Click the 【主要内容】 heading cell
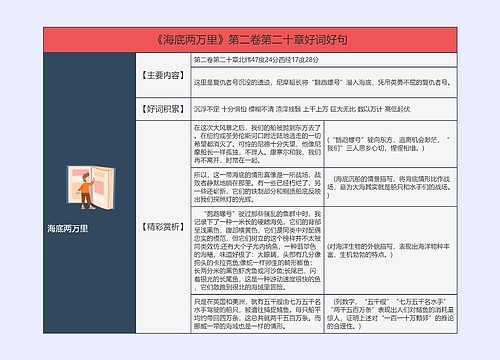Viewport: 500px width, 360px height. click(163, 75)
